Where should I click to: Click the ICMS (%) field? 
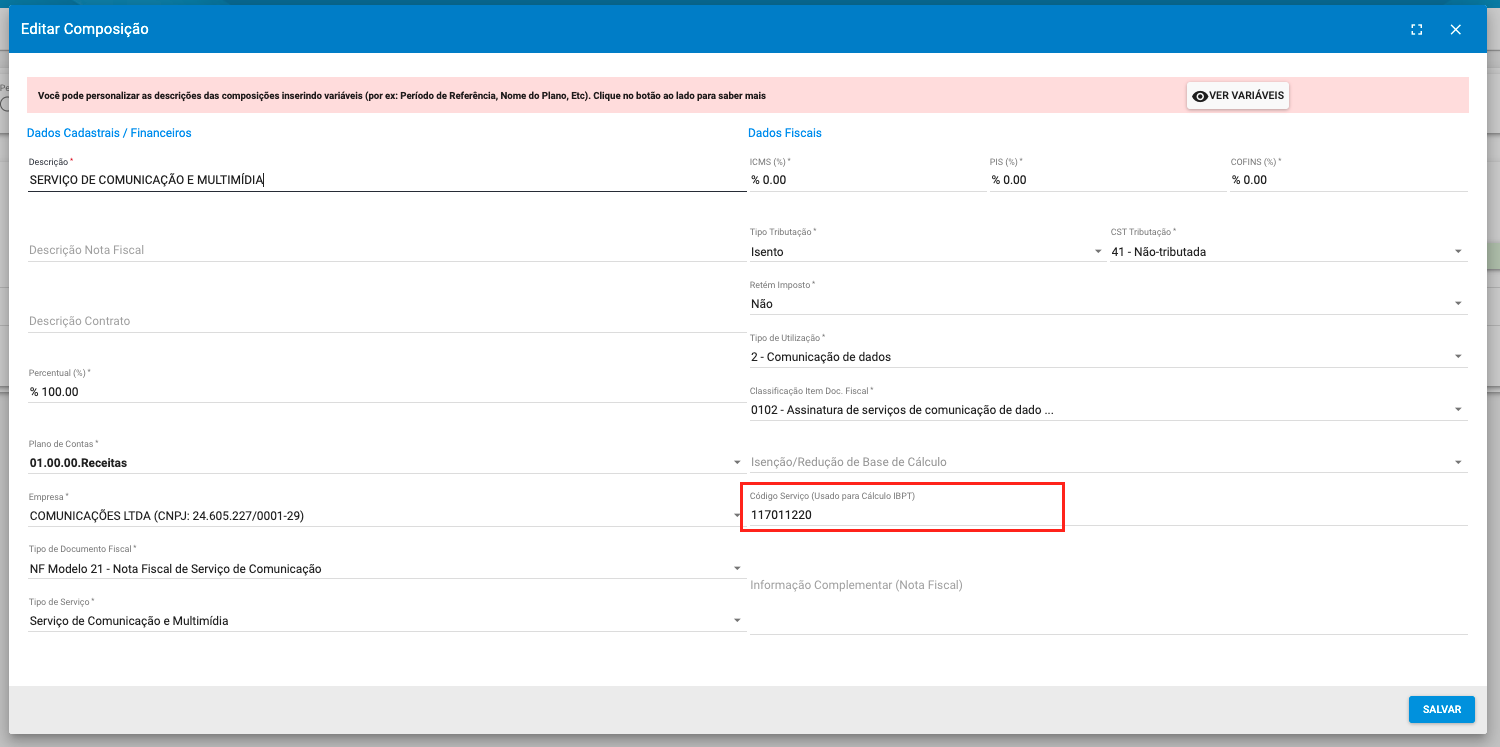click(x=867, y=180)
